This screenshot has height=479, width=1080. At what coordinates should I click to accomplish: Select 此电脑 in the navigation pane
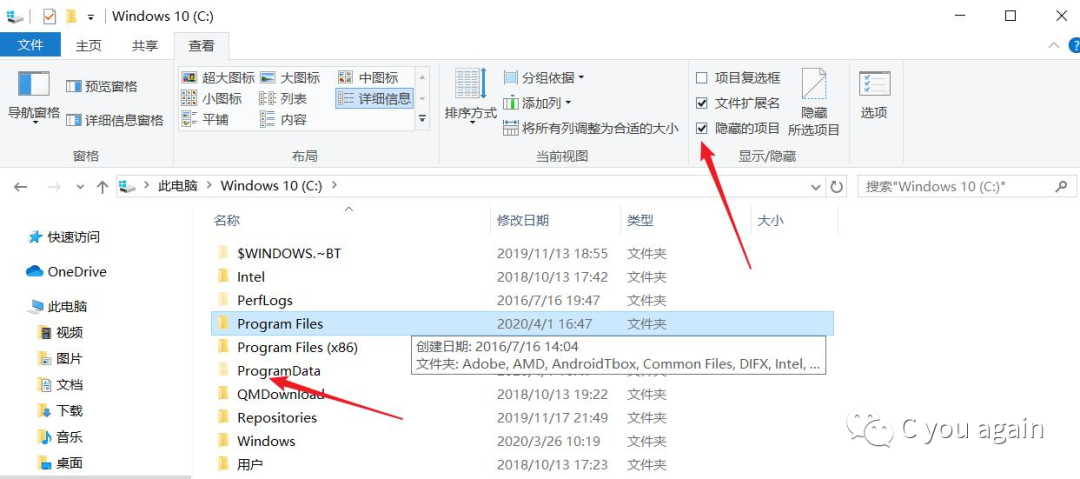click(58, 306)
